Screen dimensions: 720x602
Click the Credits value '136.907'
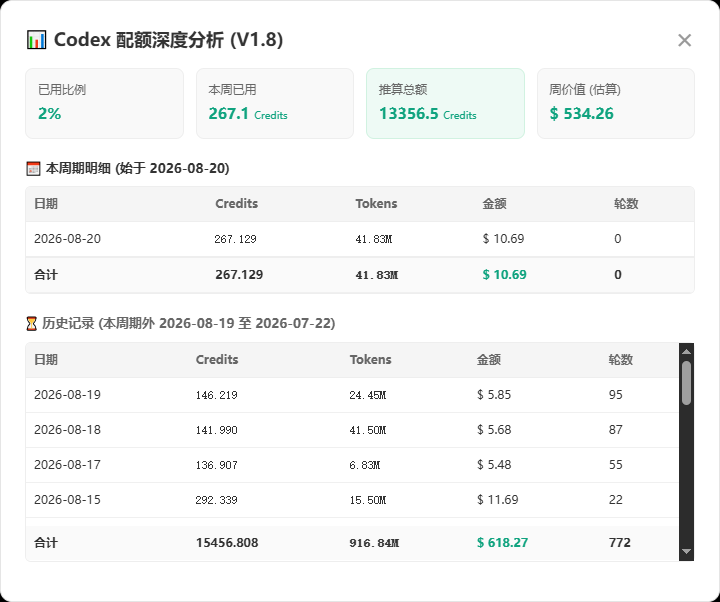(x=216, y=465)
